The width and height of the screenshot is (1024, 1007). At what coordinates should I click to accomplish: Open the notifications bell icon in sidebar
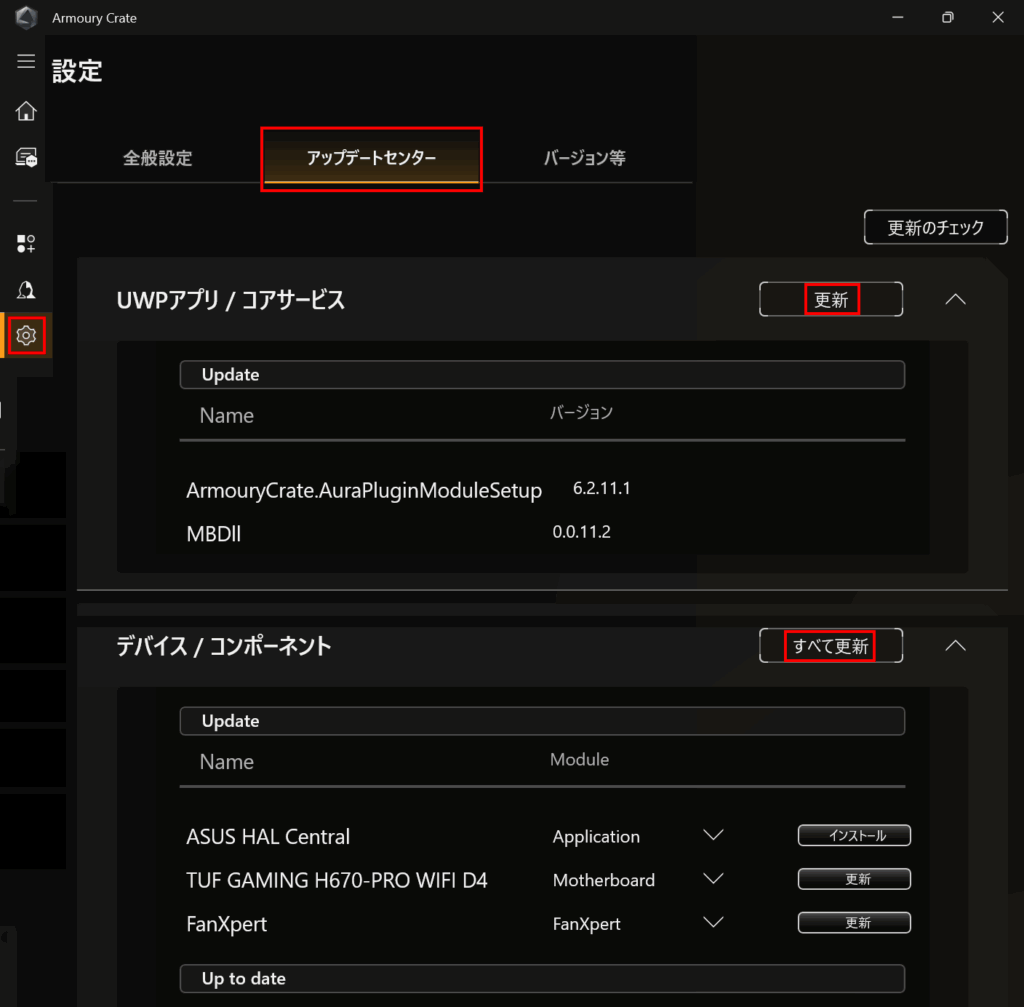26,290
